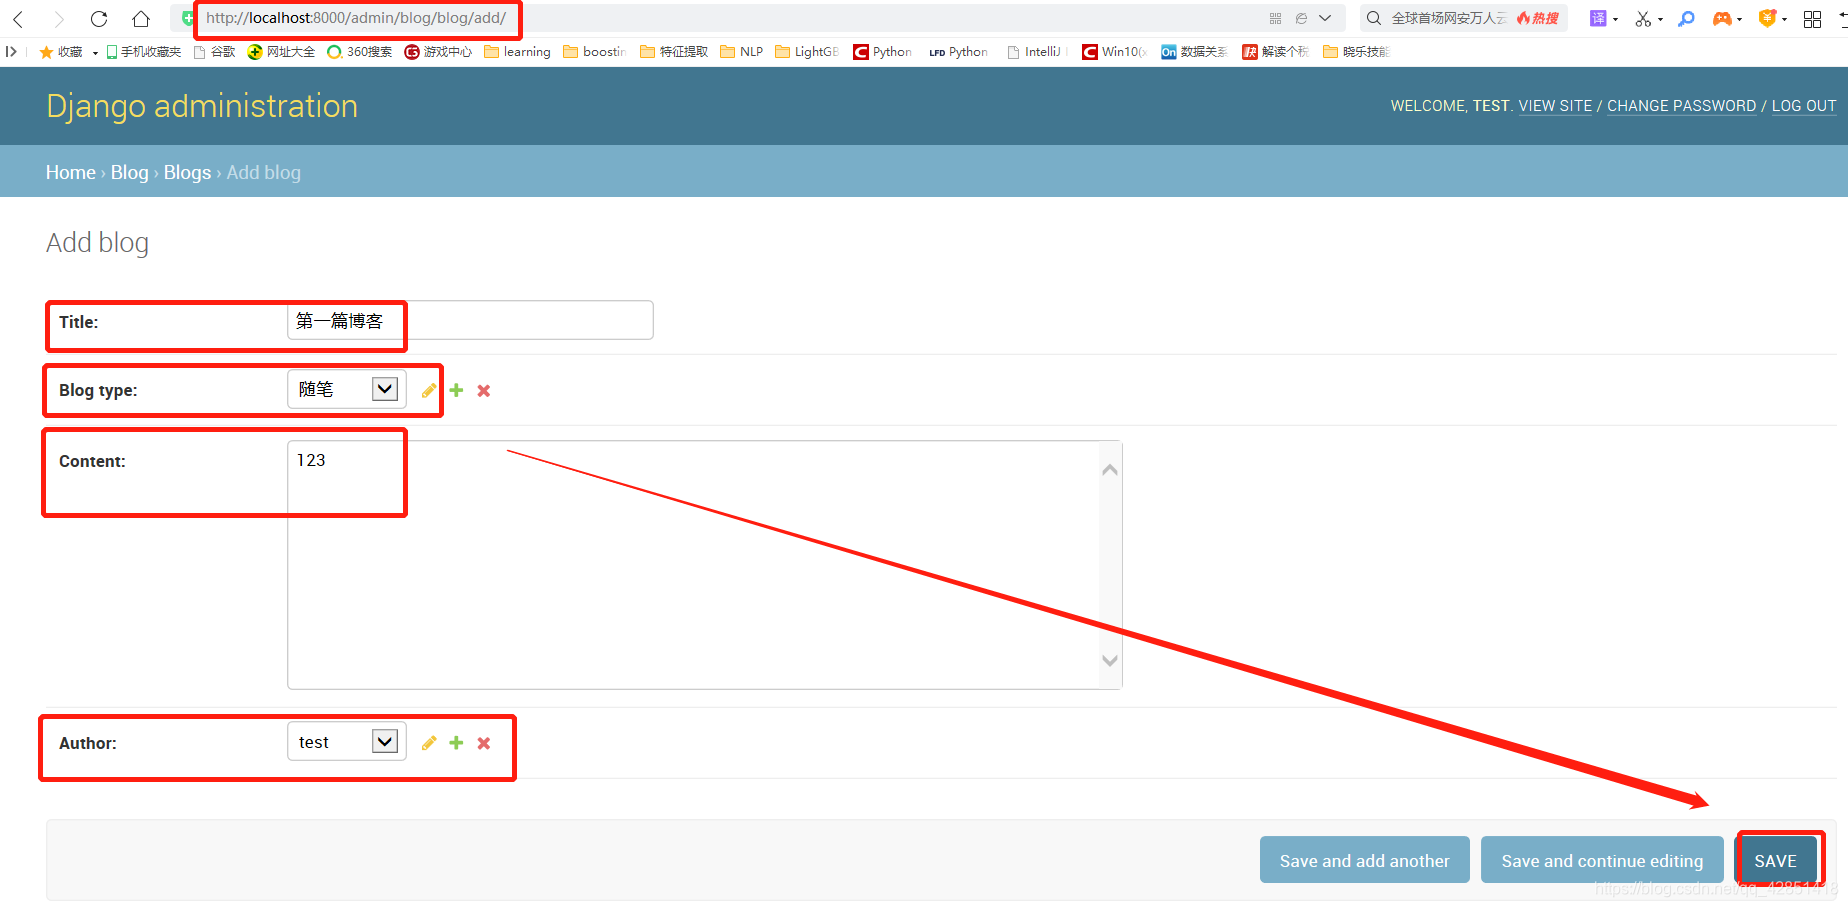Go to Blog in the breadcrumb

pos(129,172)
